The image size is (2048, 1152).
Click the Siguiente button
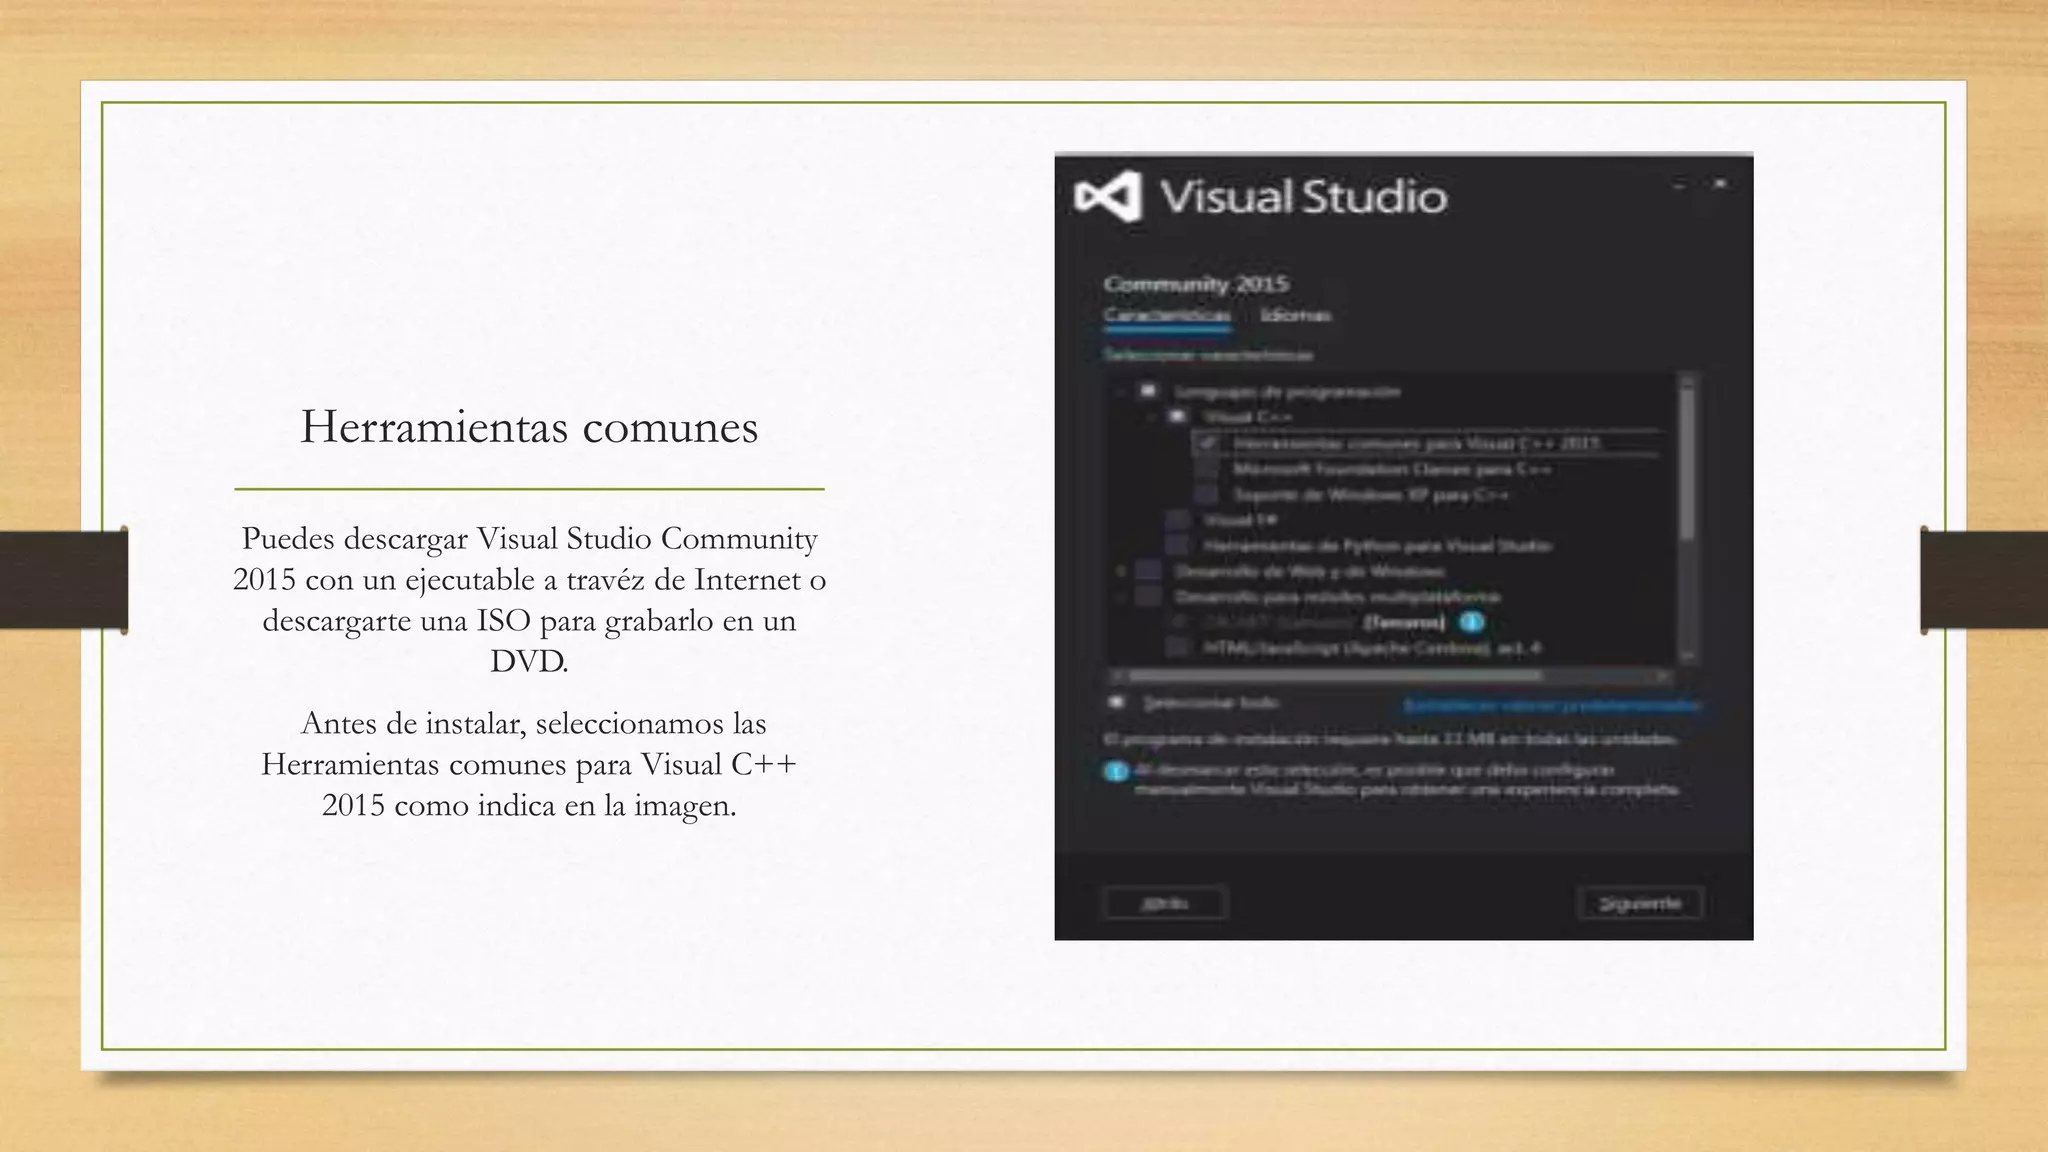coord(1640,903)
